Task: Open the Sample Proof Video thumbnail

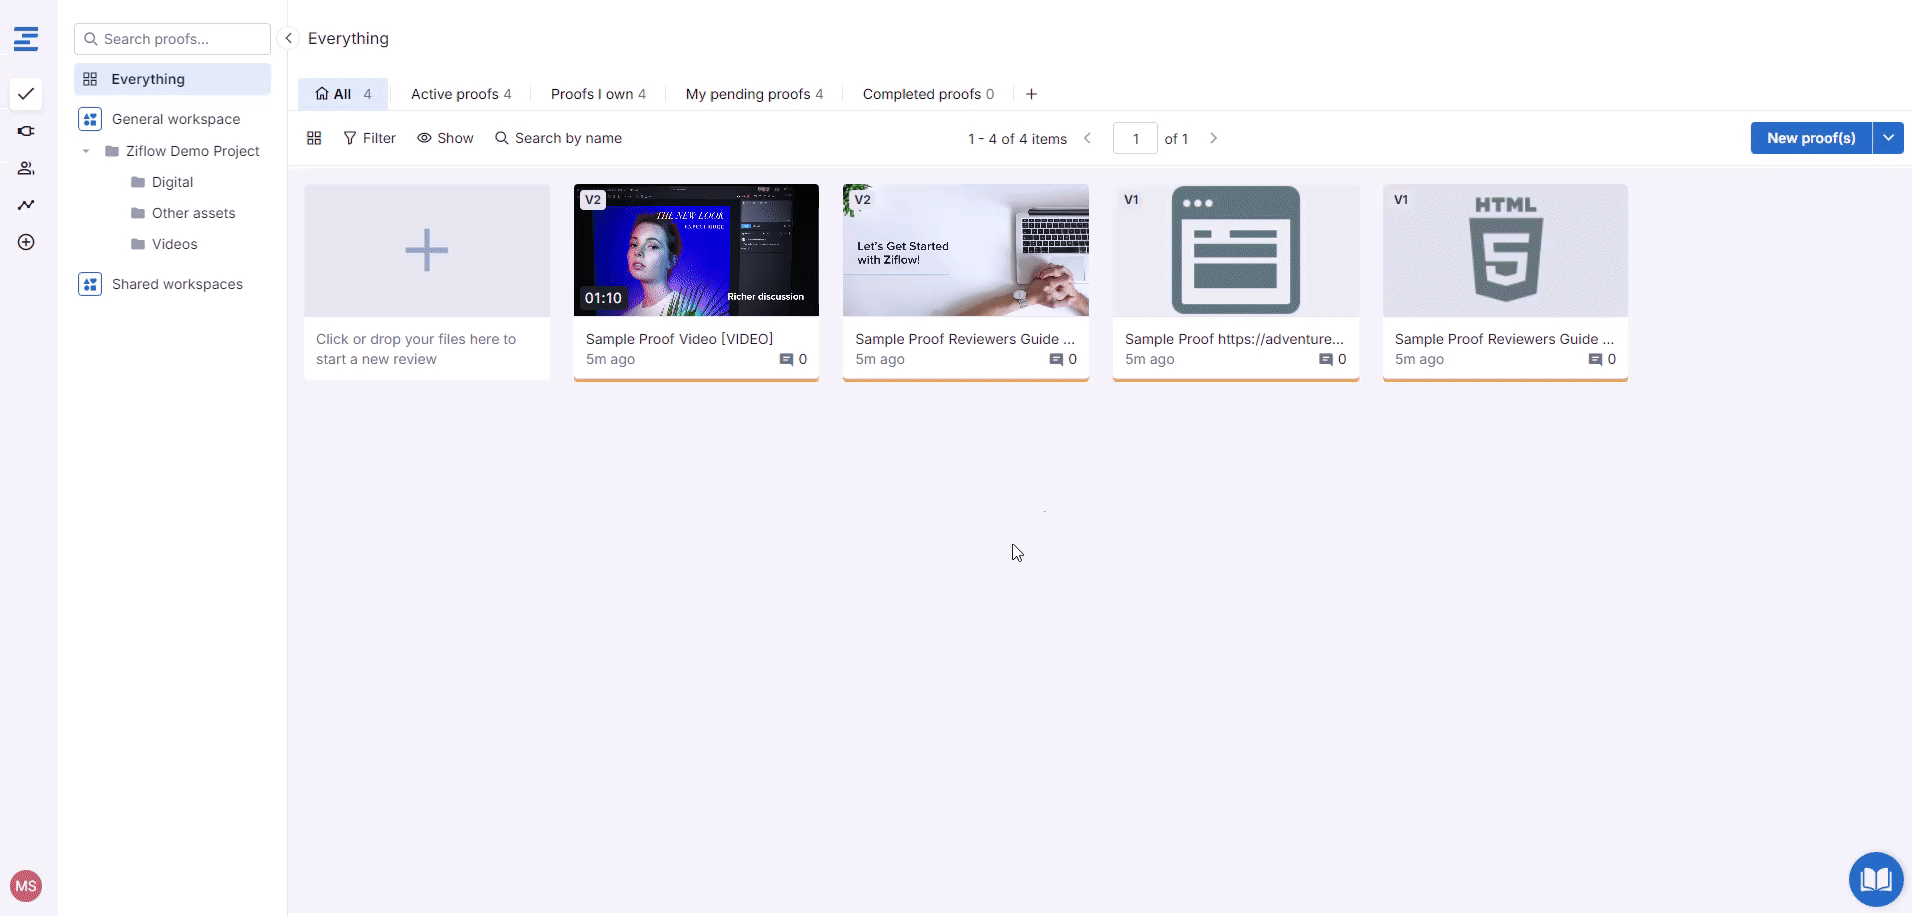Action: click(696, 250)
